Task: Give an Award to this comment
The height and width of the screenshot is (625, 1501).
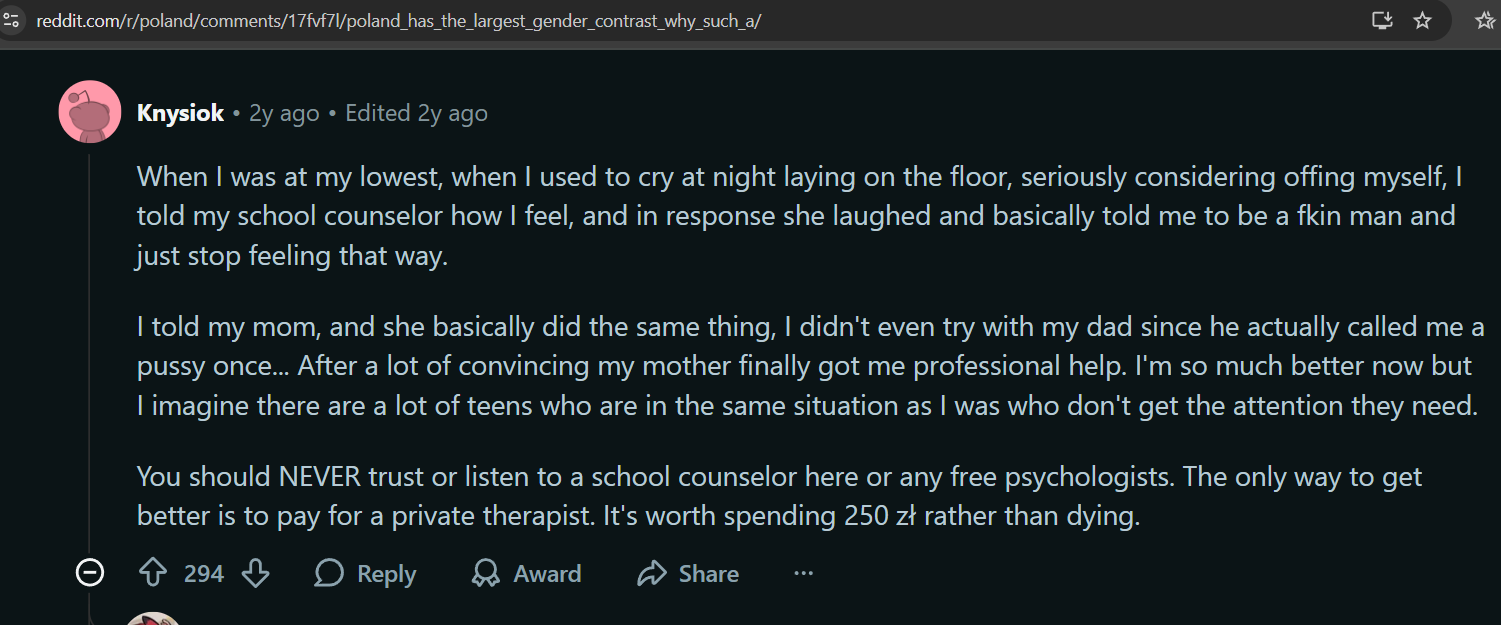Action: click(x=526, y=573)
